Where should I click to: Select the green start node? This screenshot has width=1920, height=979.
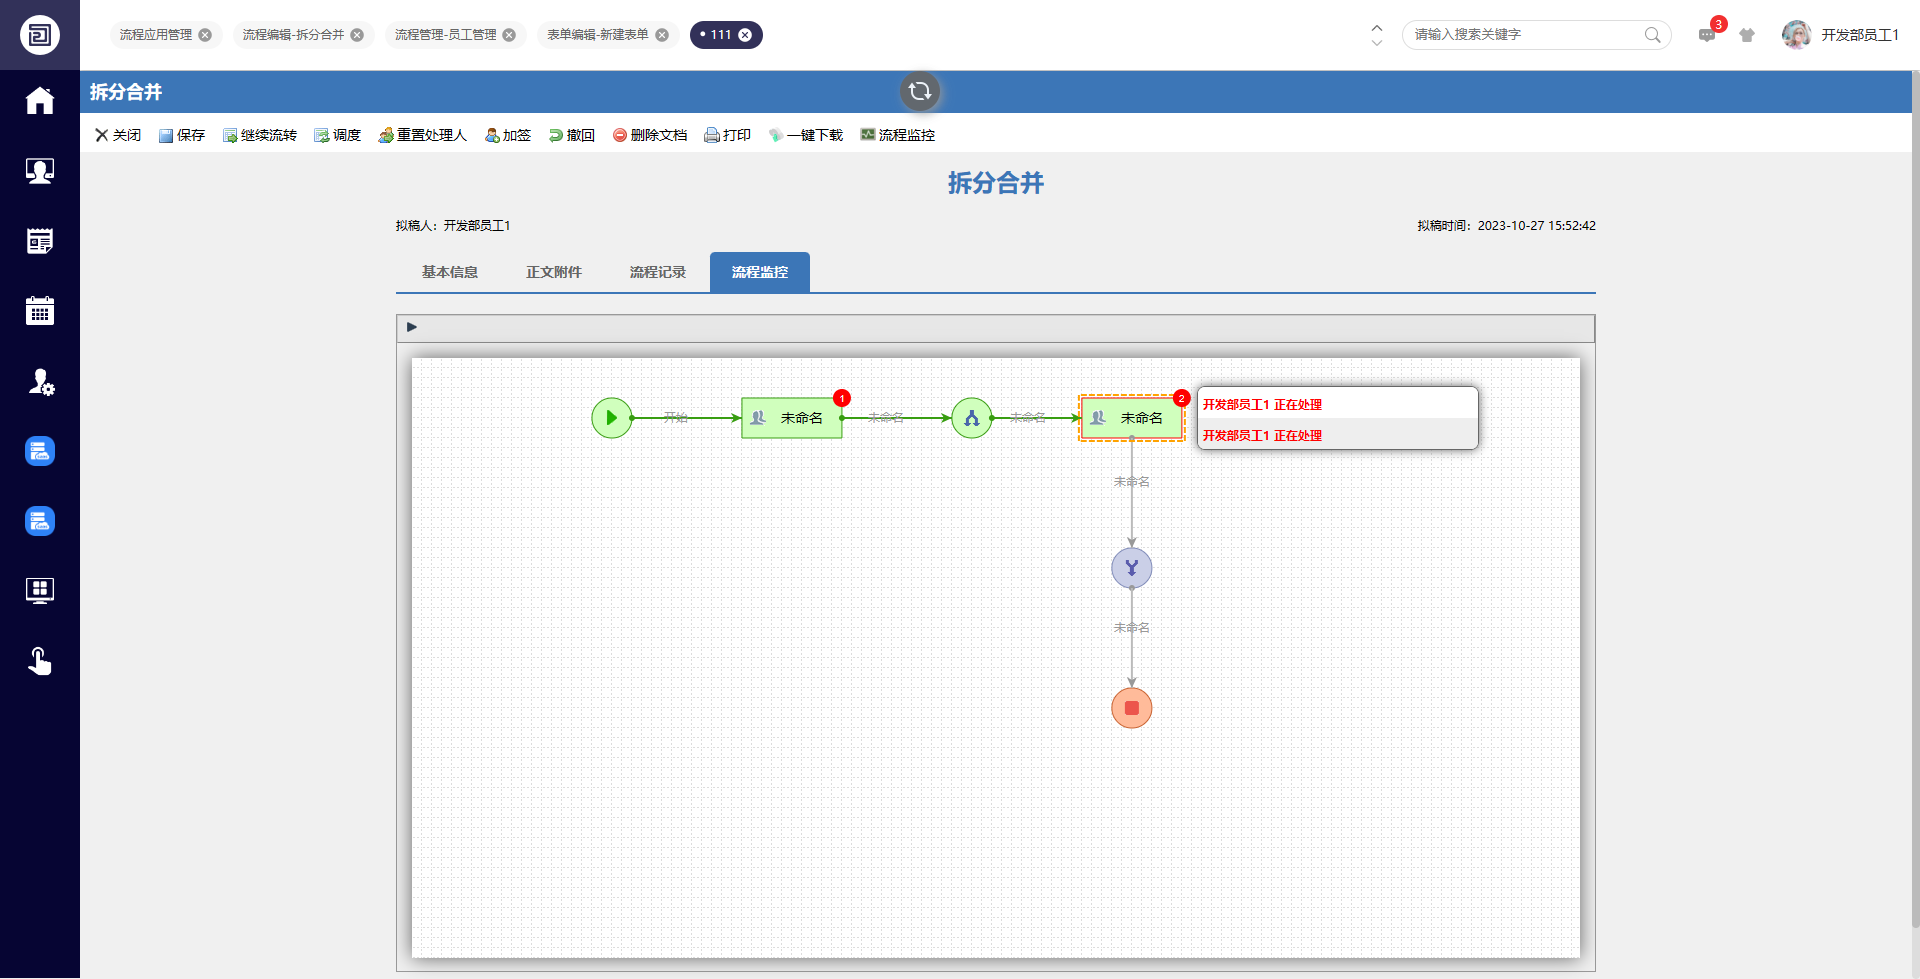point(612,418)
